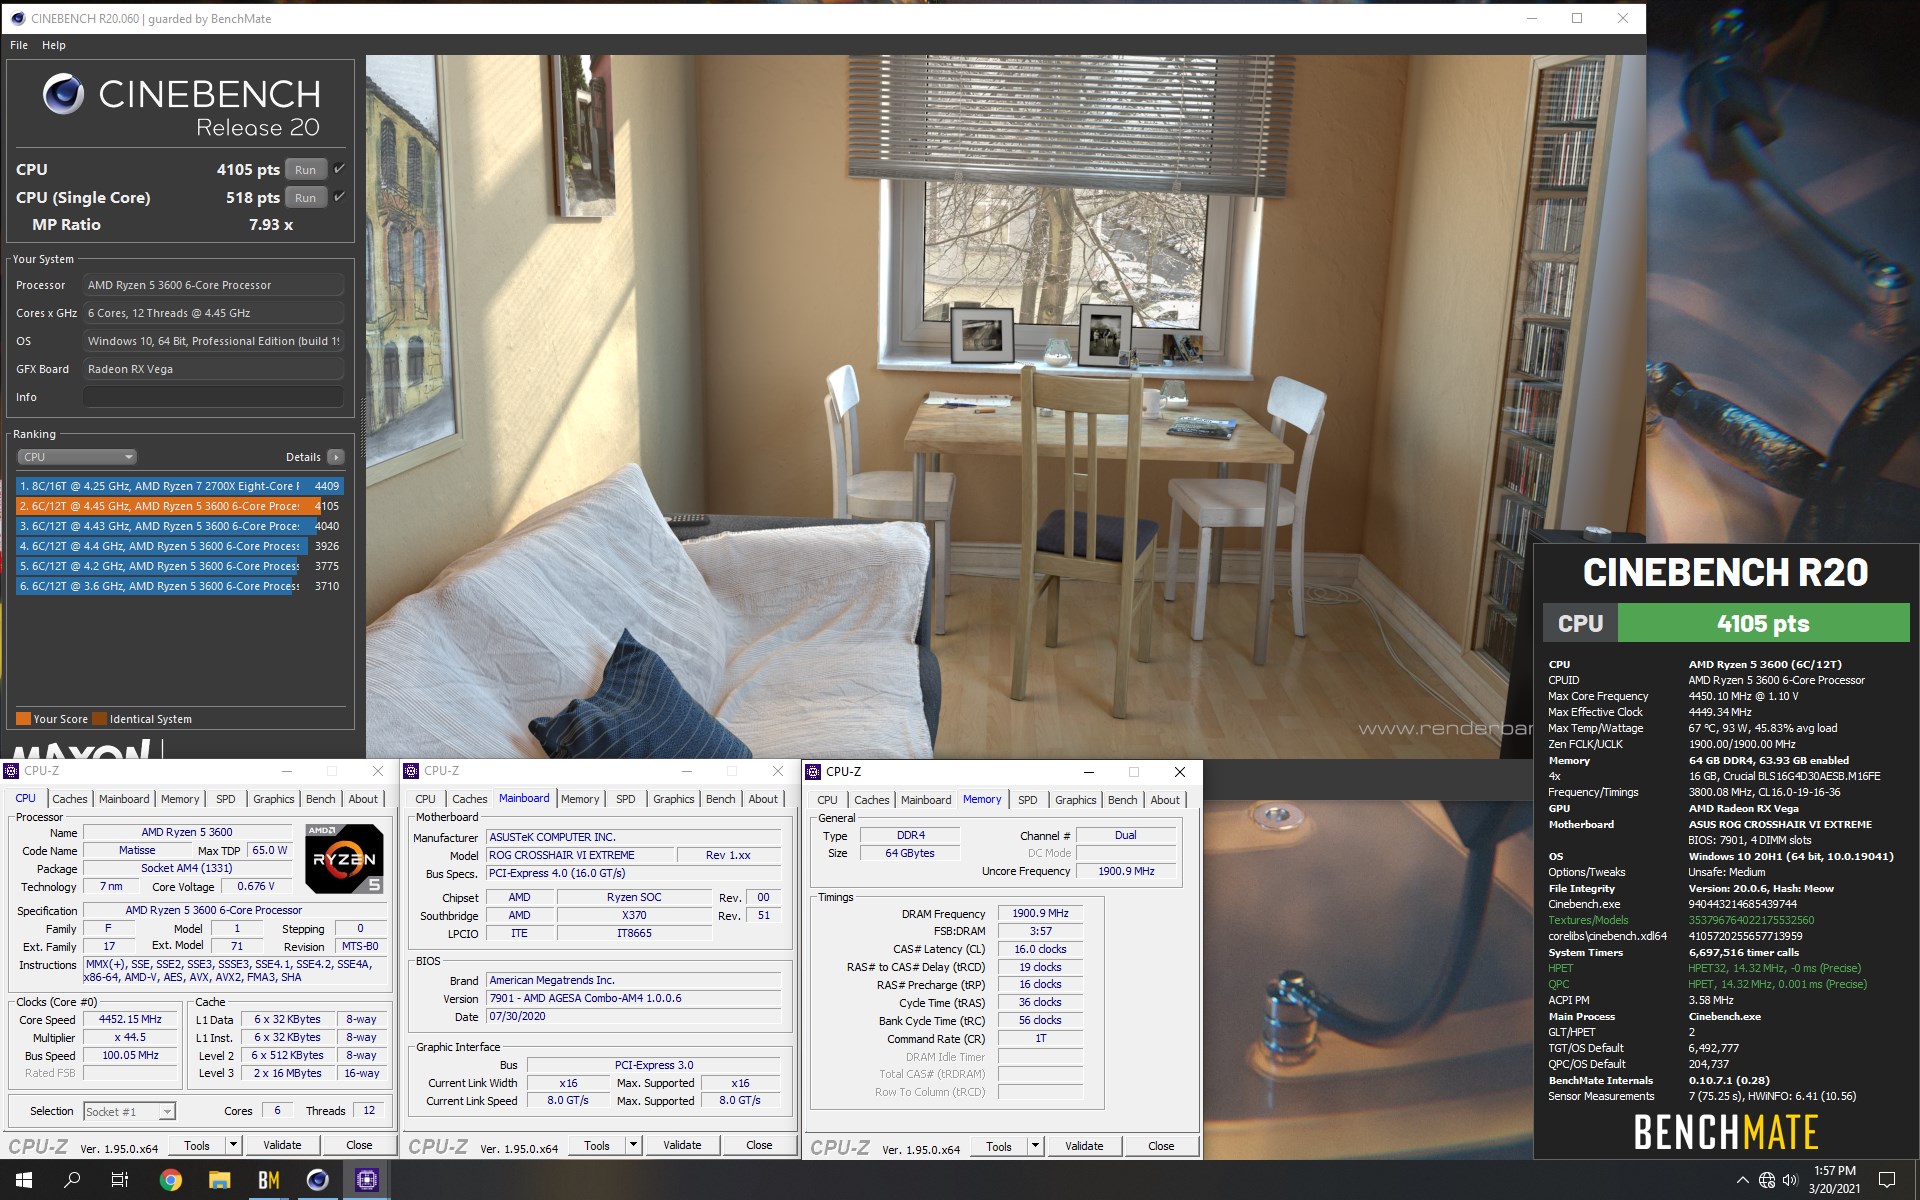
Task: Click the left CPU-Z window title icon
Action: pyautogui.click(x=11, y=771)
